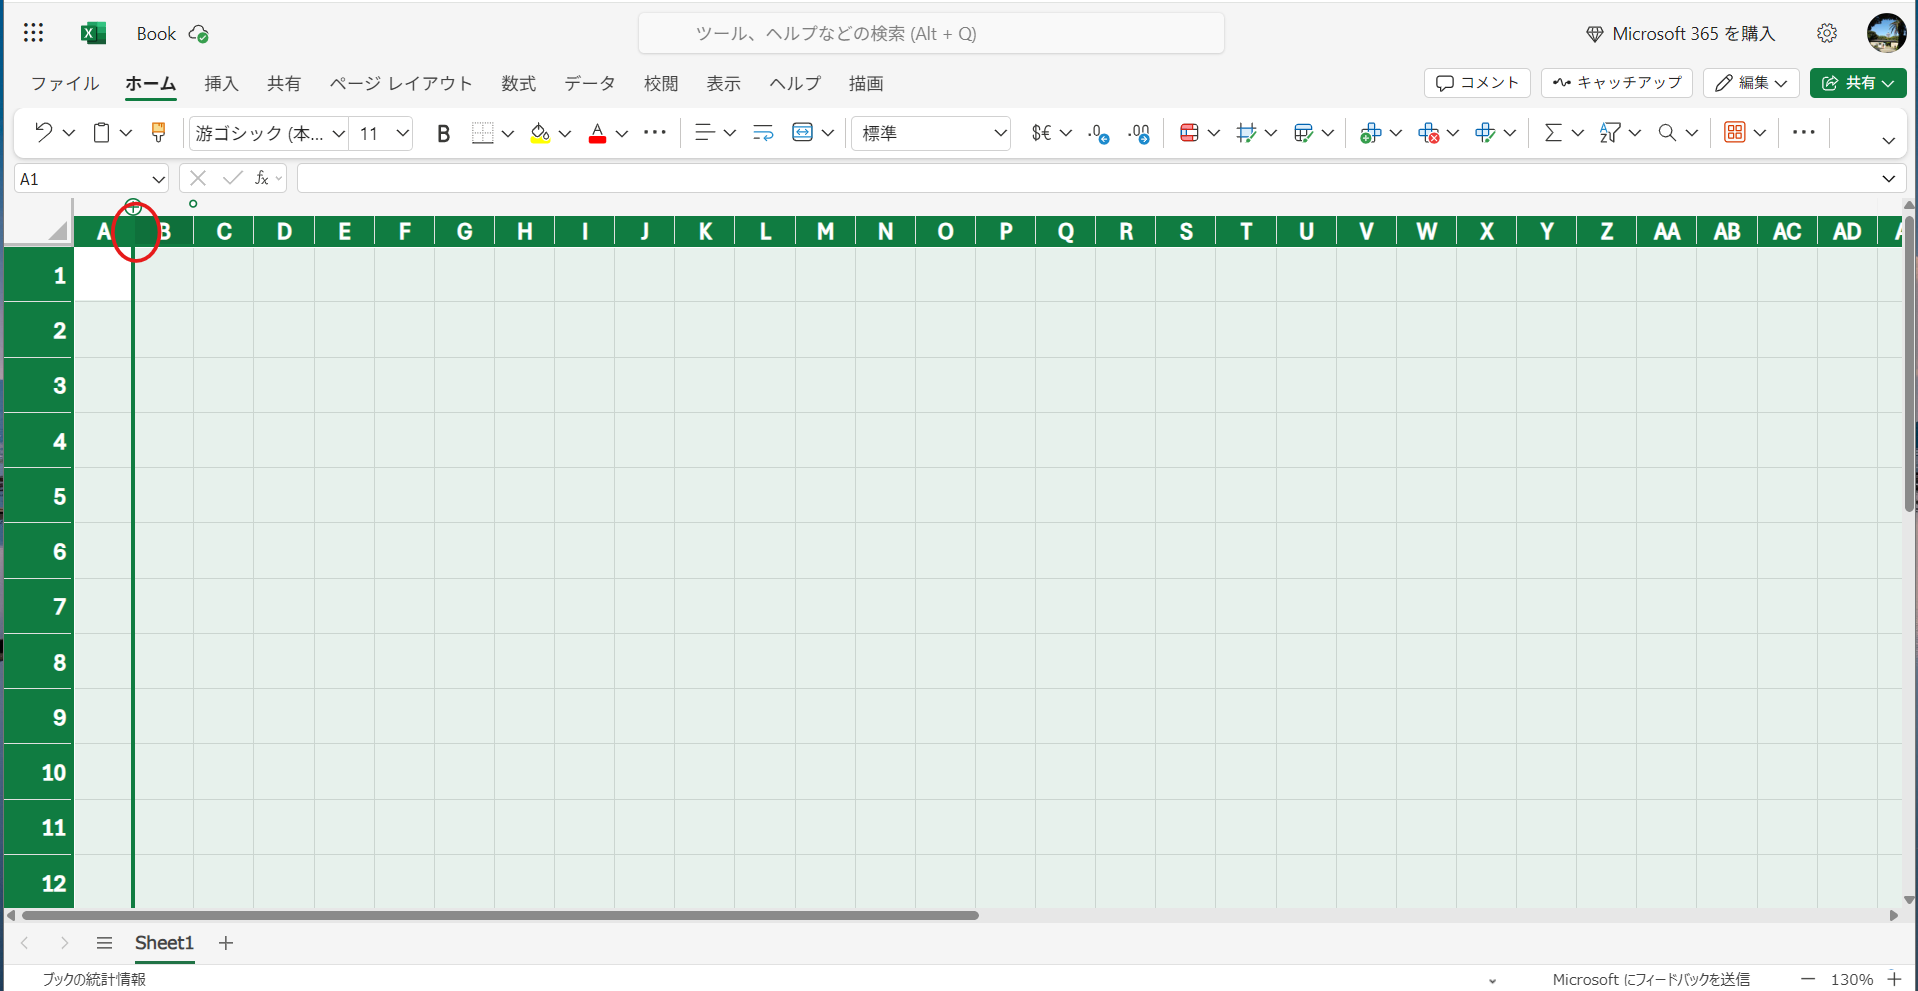Toggle wrap text
Screen dimensions: 1918x991
[x=763, y=132]
